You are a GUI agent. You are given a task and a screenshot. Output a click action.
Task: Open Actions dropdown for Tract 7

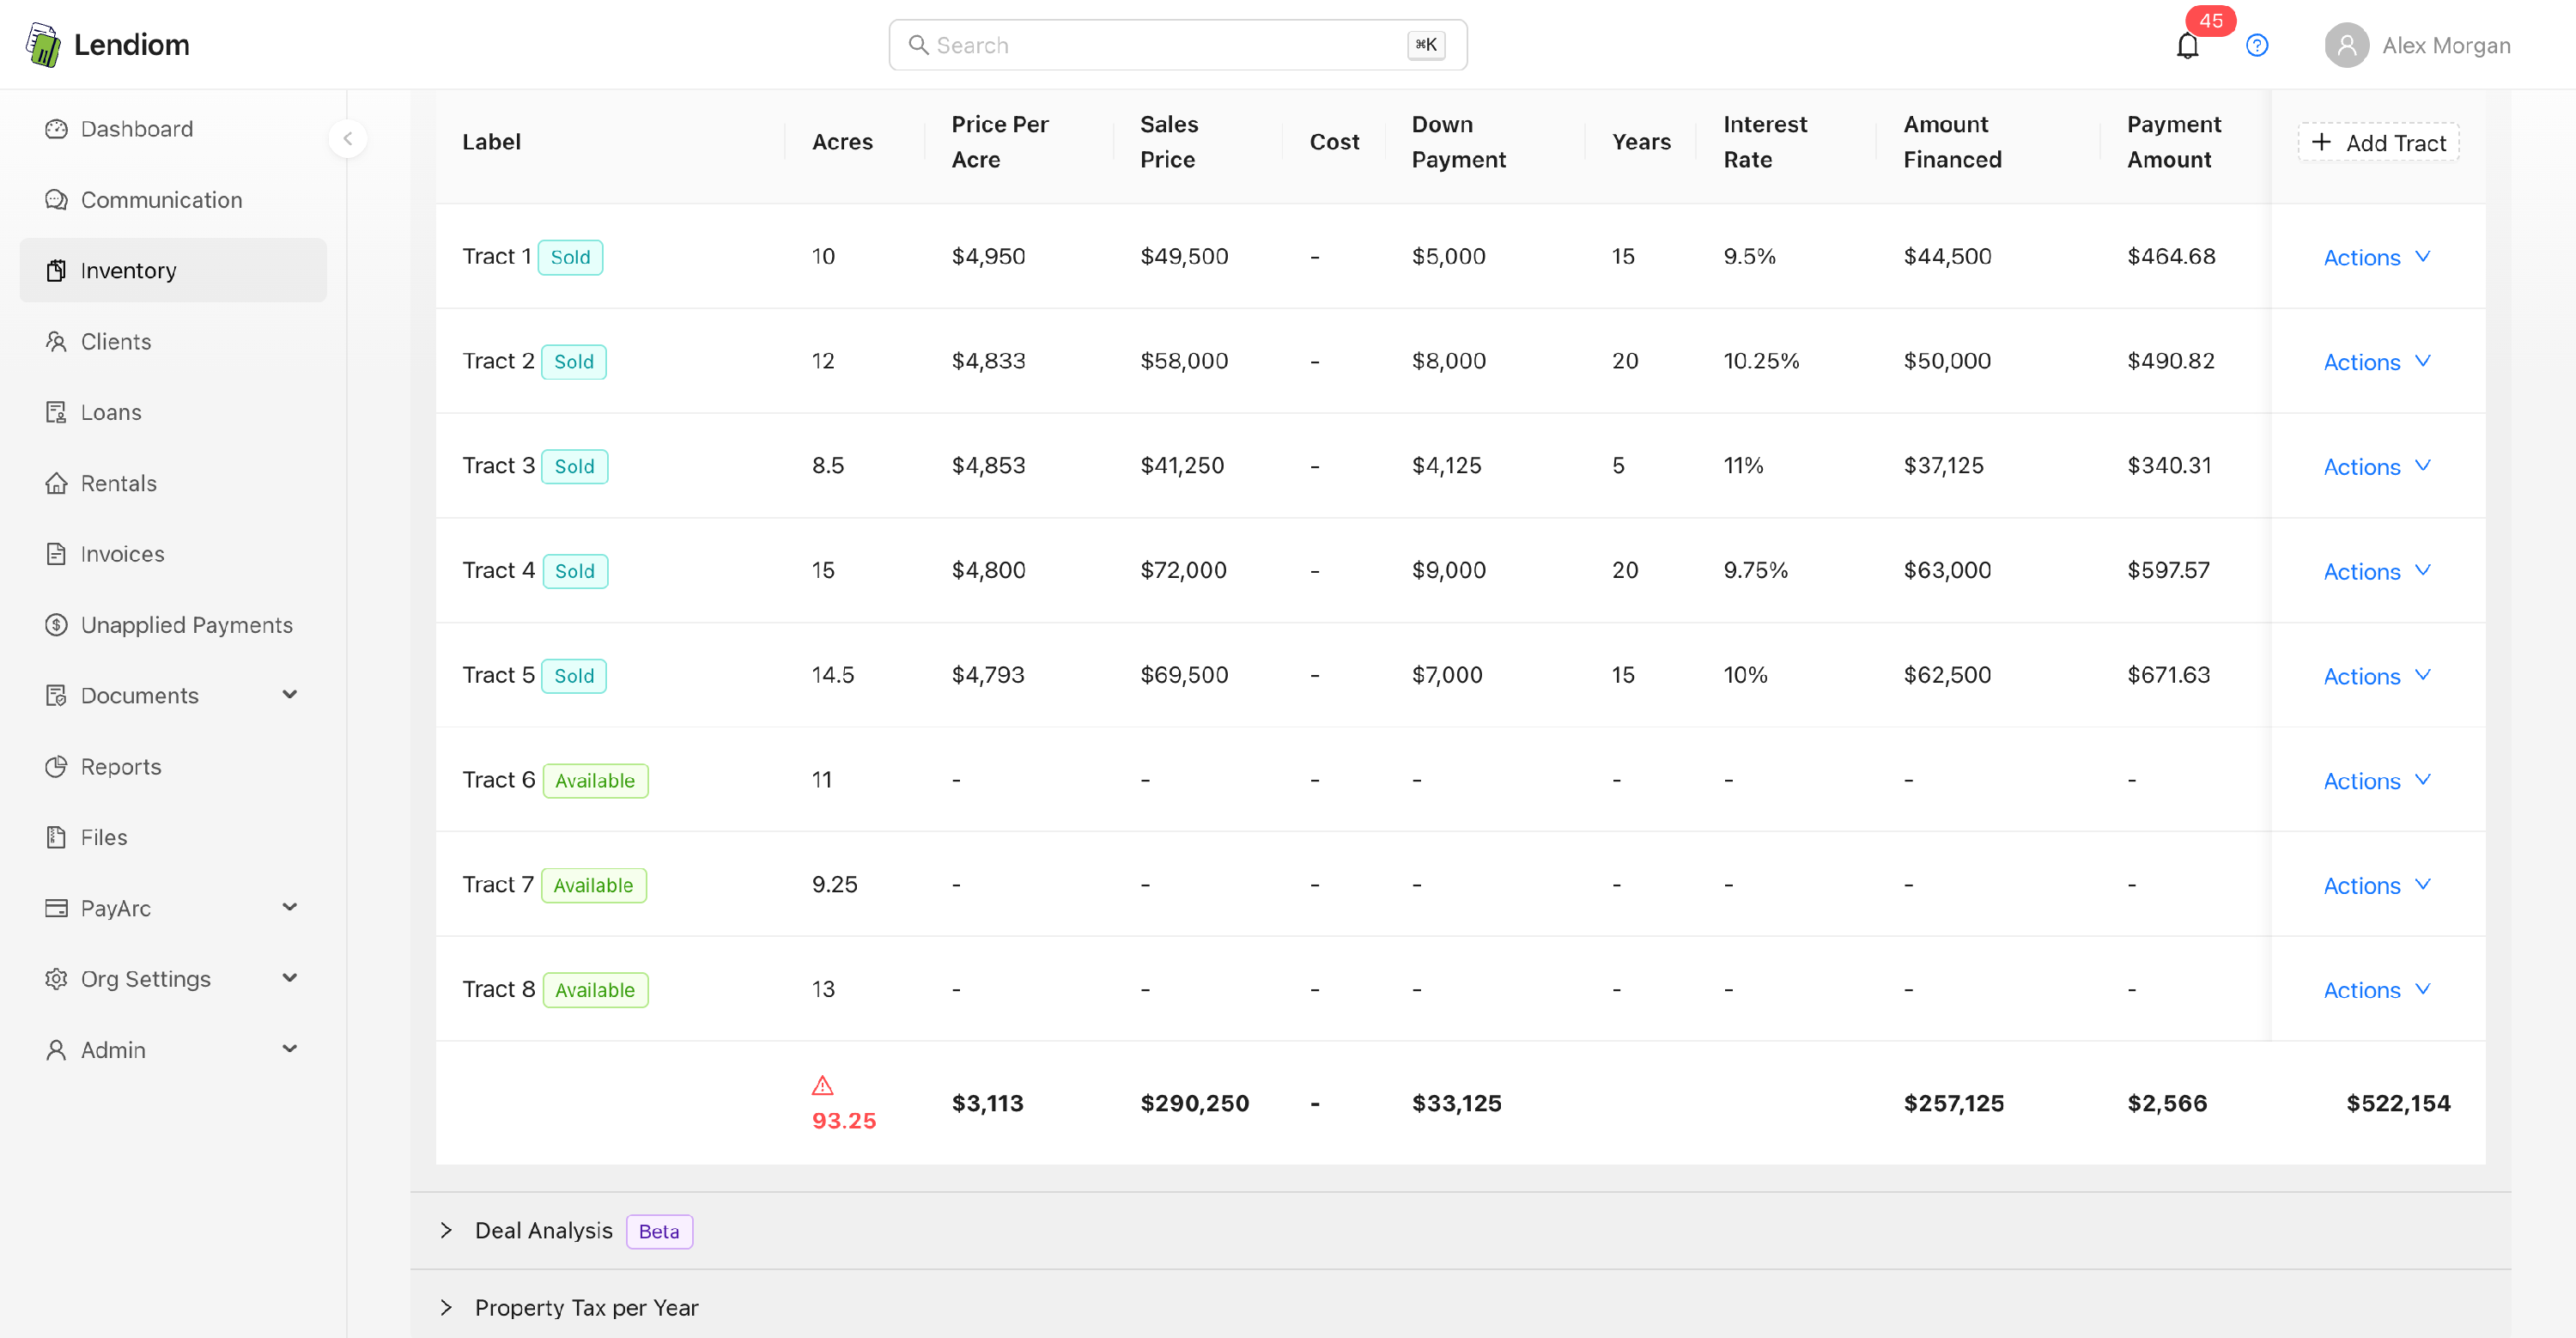pos(2376,886)
